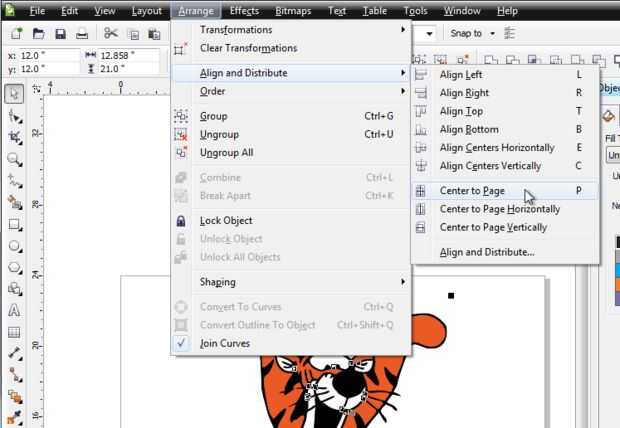This screenshot has width=620, height=428.
Task: Expand the Transformations submenu
Action: (292, 30)
